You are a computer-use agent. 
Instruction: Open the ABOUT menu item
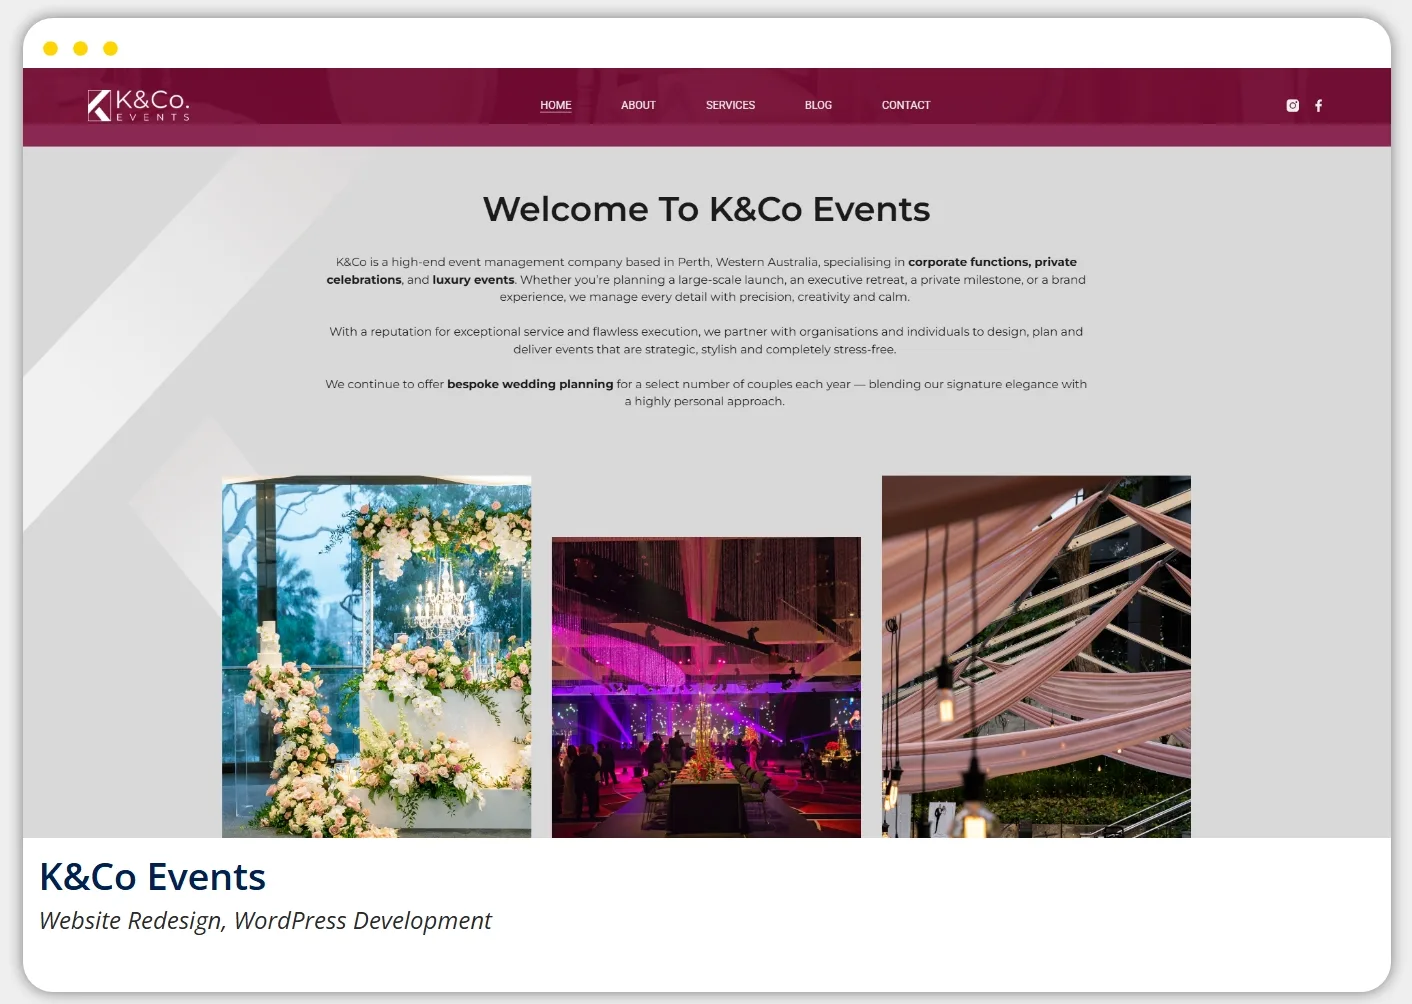638,105
